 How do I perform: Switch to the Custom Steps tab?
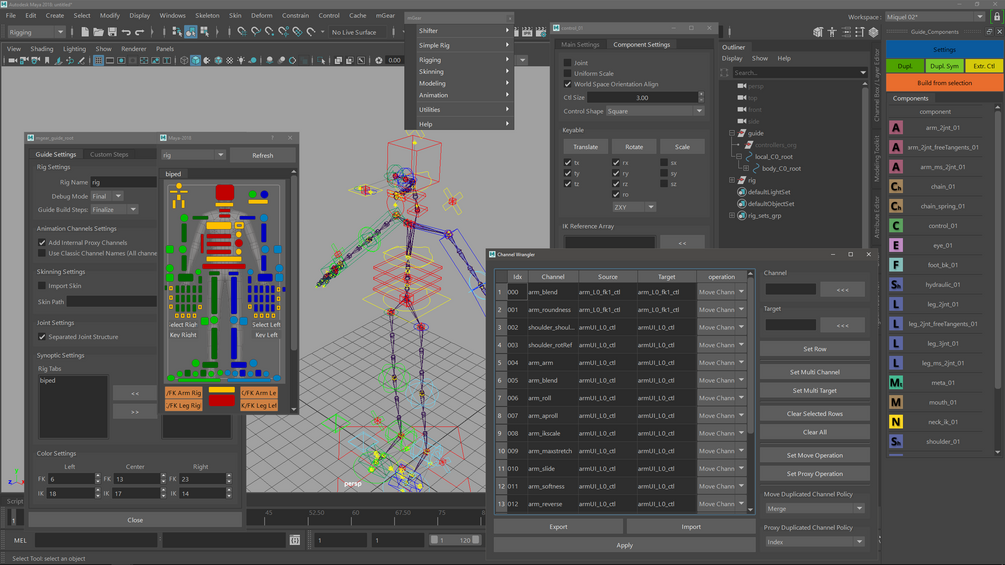109,154
